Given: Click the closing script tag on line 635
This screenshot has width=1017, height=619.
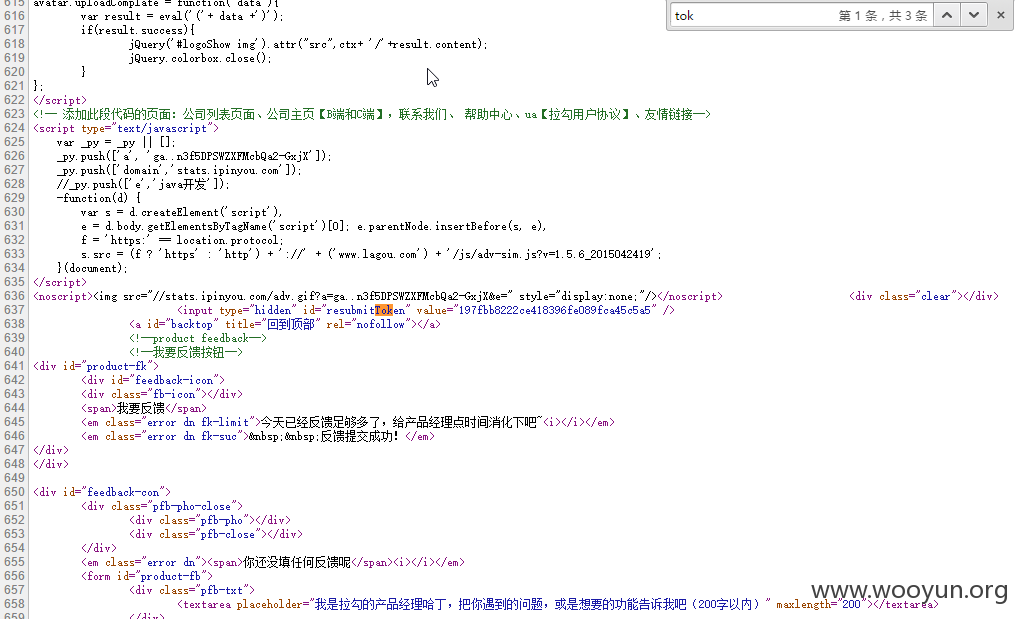Looking at the screenshot, I should point(60,282).
